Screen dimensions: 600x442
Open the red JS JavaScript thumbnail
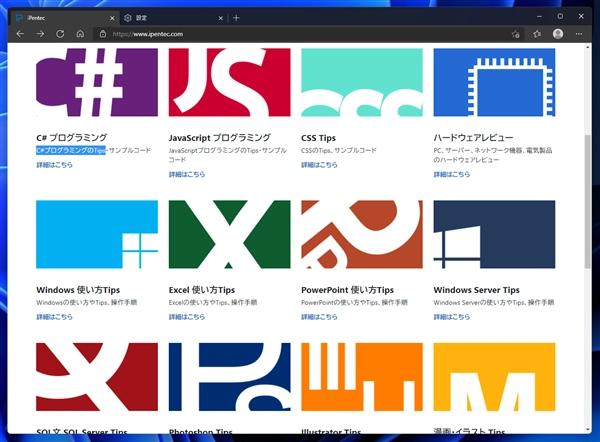point(230,82)
